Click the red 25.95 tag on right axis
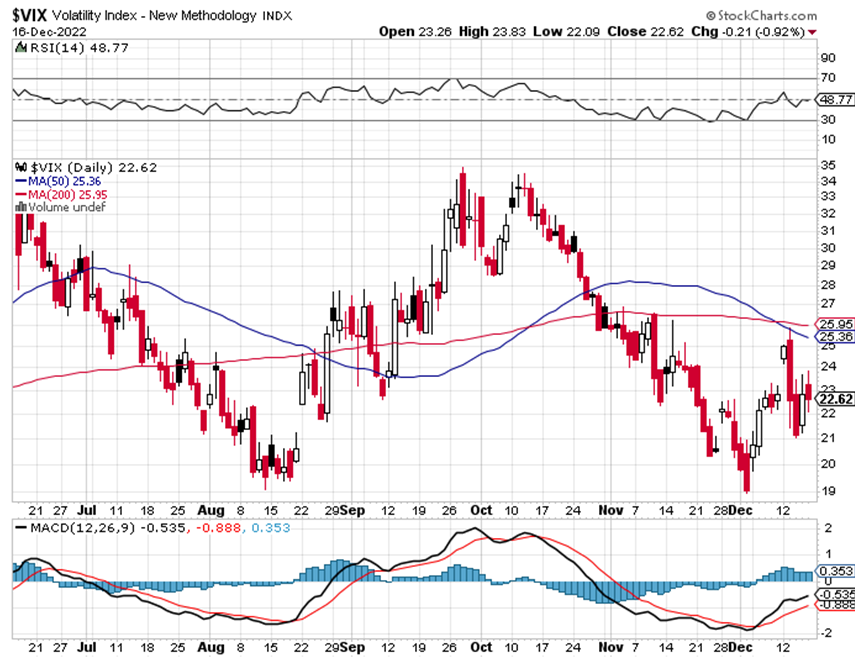 pyautogui.click(x=834, y=324)
